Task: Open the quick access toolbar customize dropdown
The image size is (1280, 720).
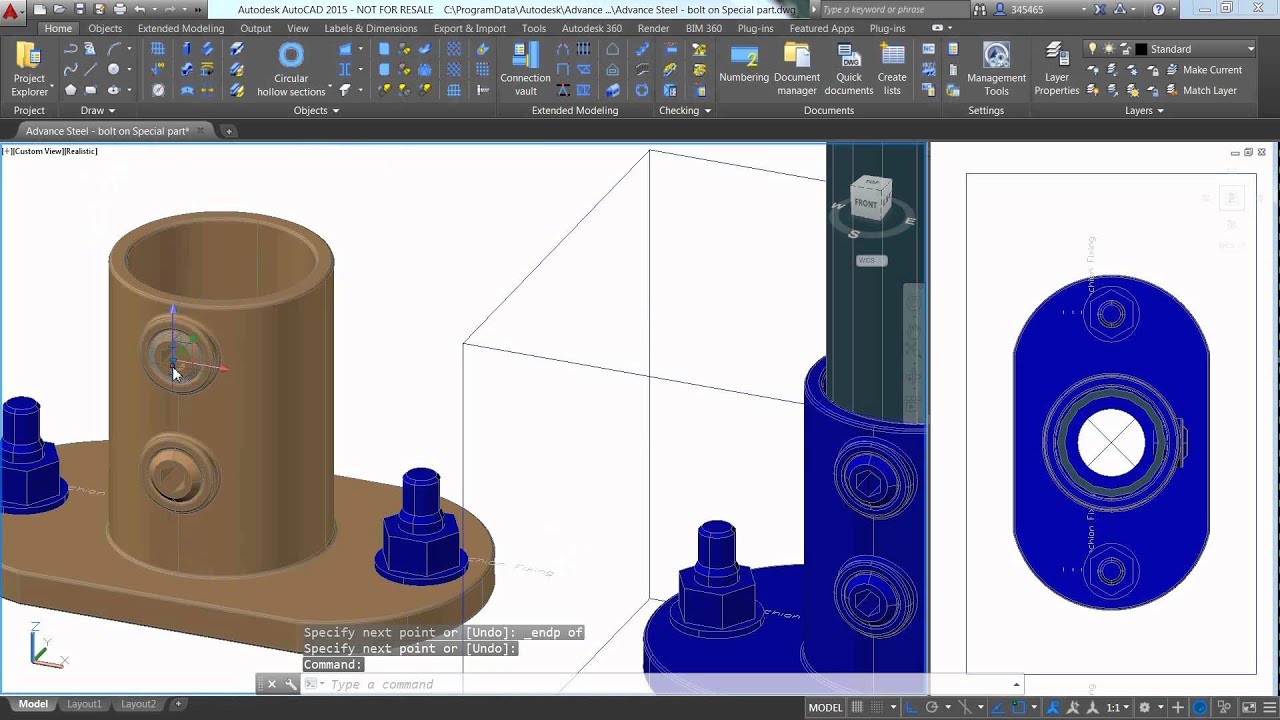Action: click(x=198, y=9)
